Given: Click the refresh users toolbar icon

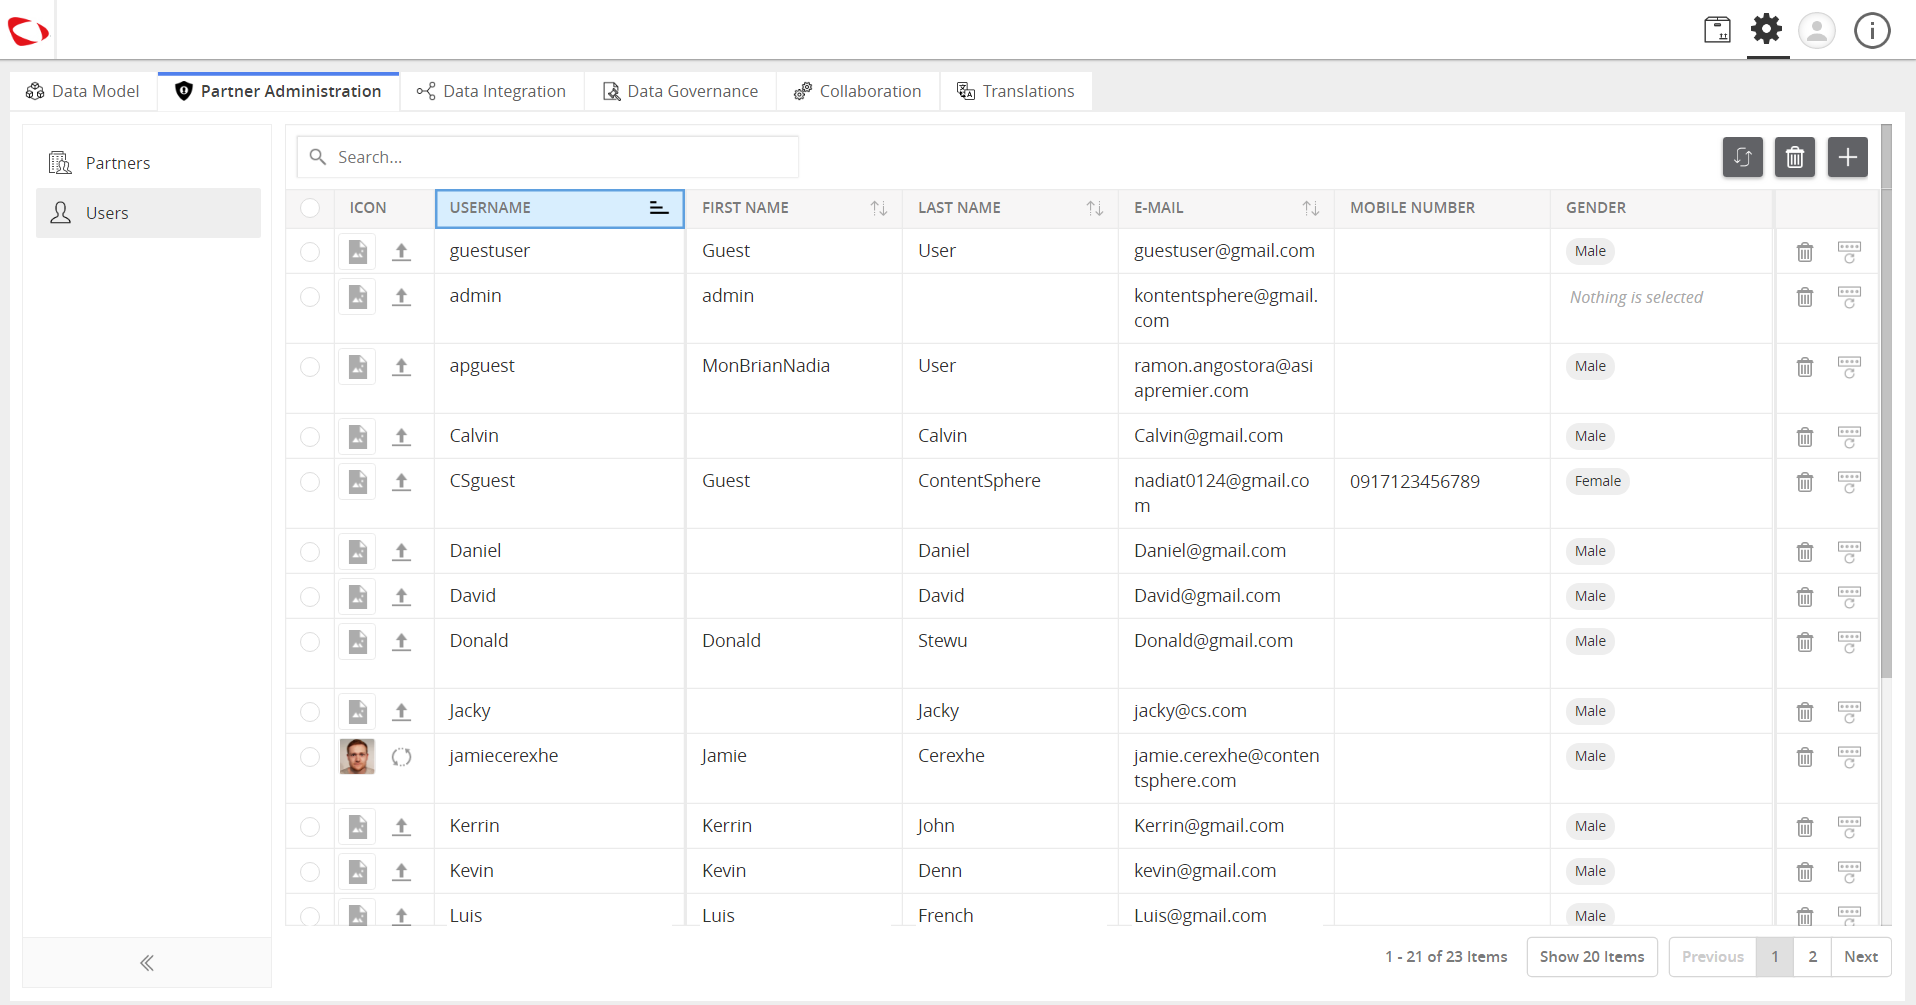Looking at the screenshot, I should [1743, 157].
